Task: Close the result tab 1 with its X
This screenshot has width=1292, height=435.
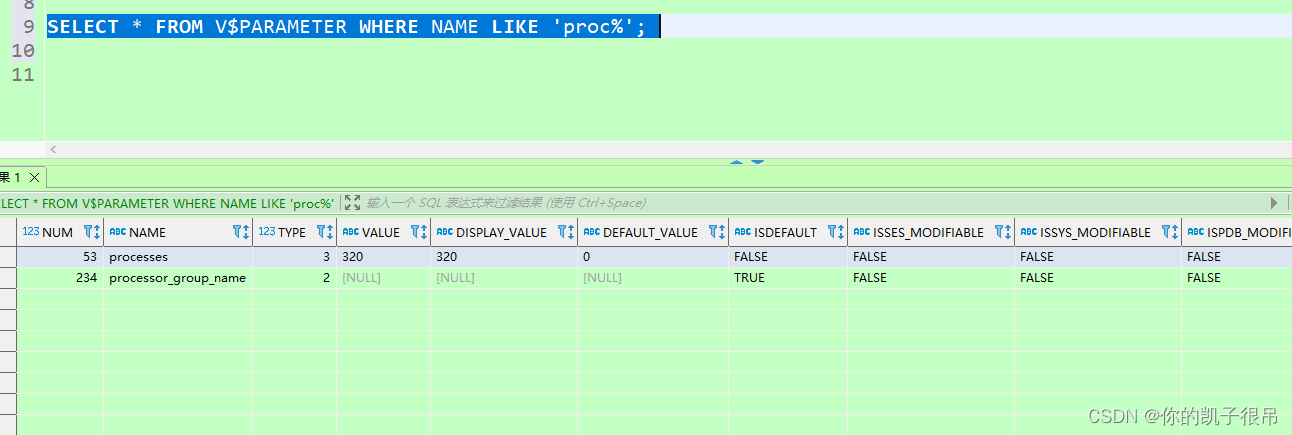Action: [33, 177]
